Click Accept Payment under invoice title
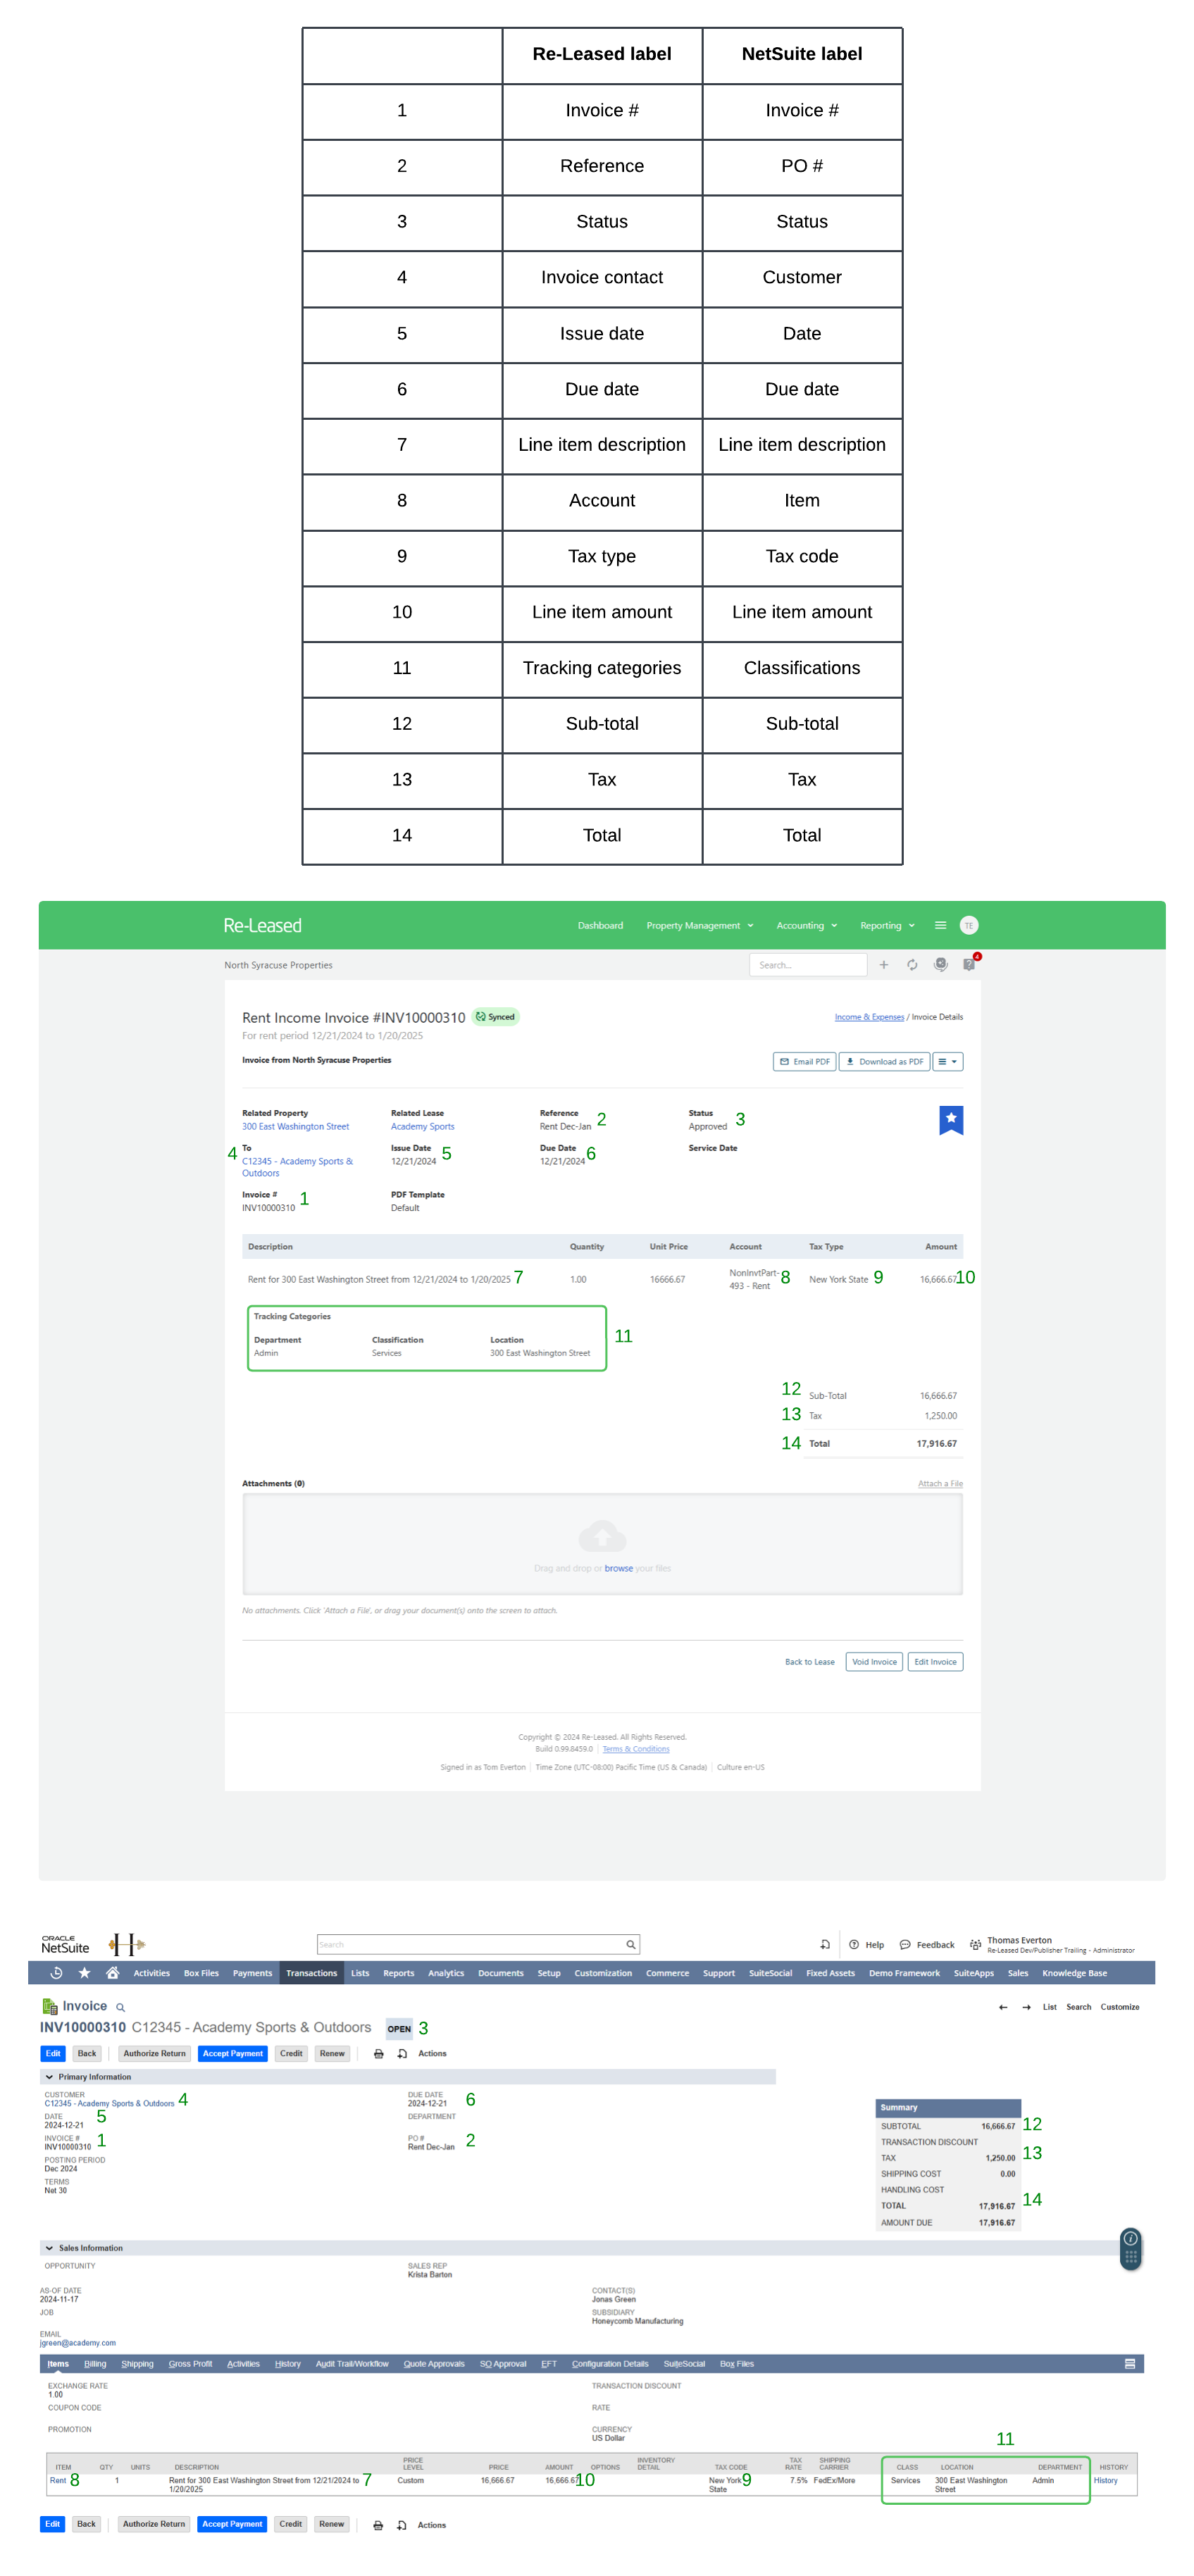This screenshot has height=2576, width=1194. (232, 2054)
